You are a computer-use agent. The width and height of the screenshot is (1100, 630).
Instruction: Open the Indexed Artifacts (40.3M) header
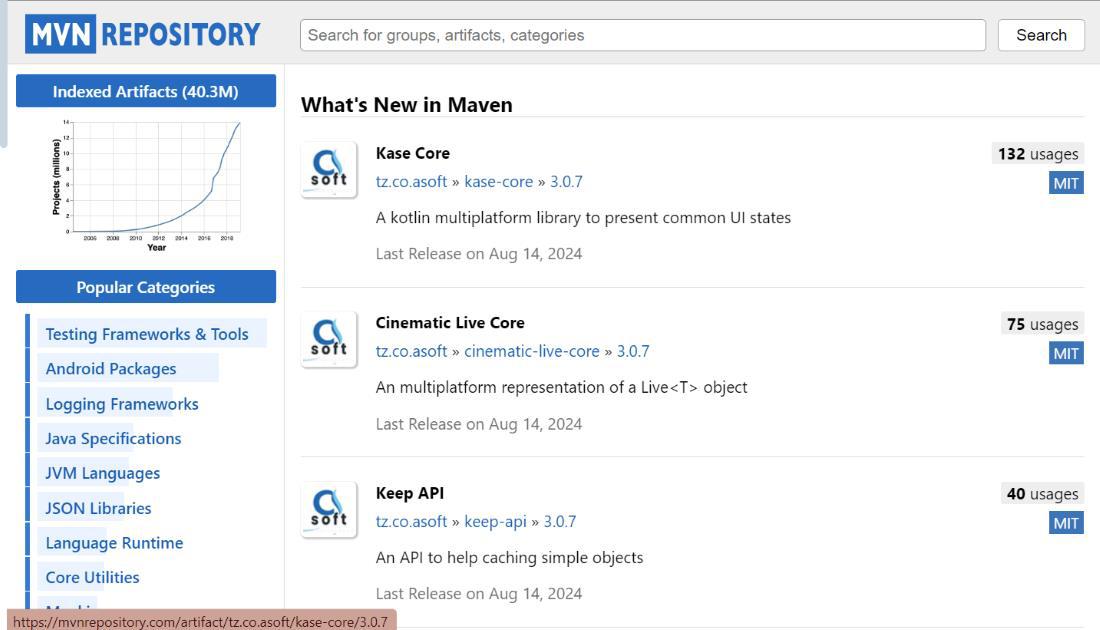pos(146,91)
